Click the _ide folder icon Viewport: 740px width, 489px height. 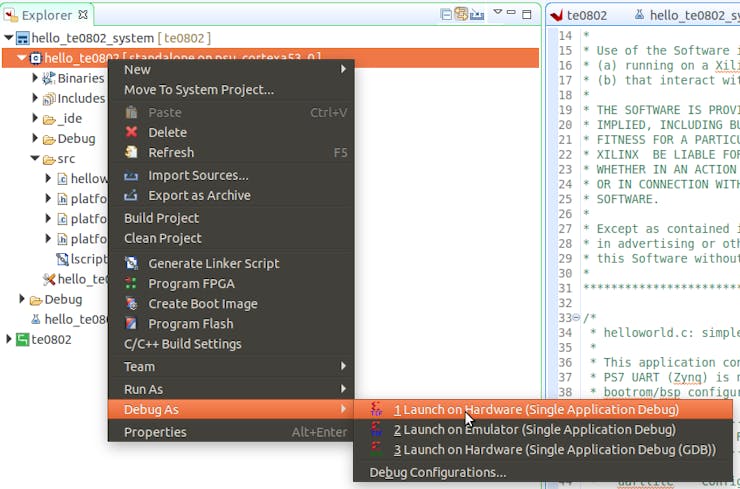click(x=49, y=119)
